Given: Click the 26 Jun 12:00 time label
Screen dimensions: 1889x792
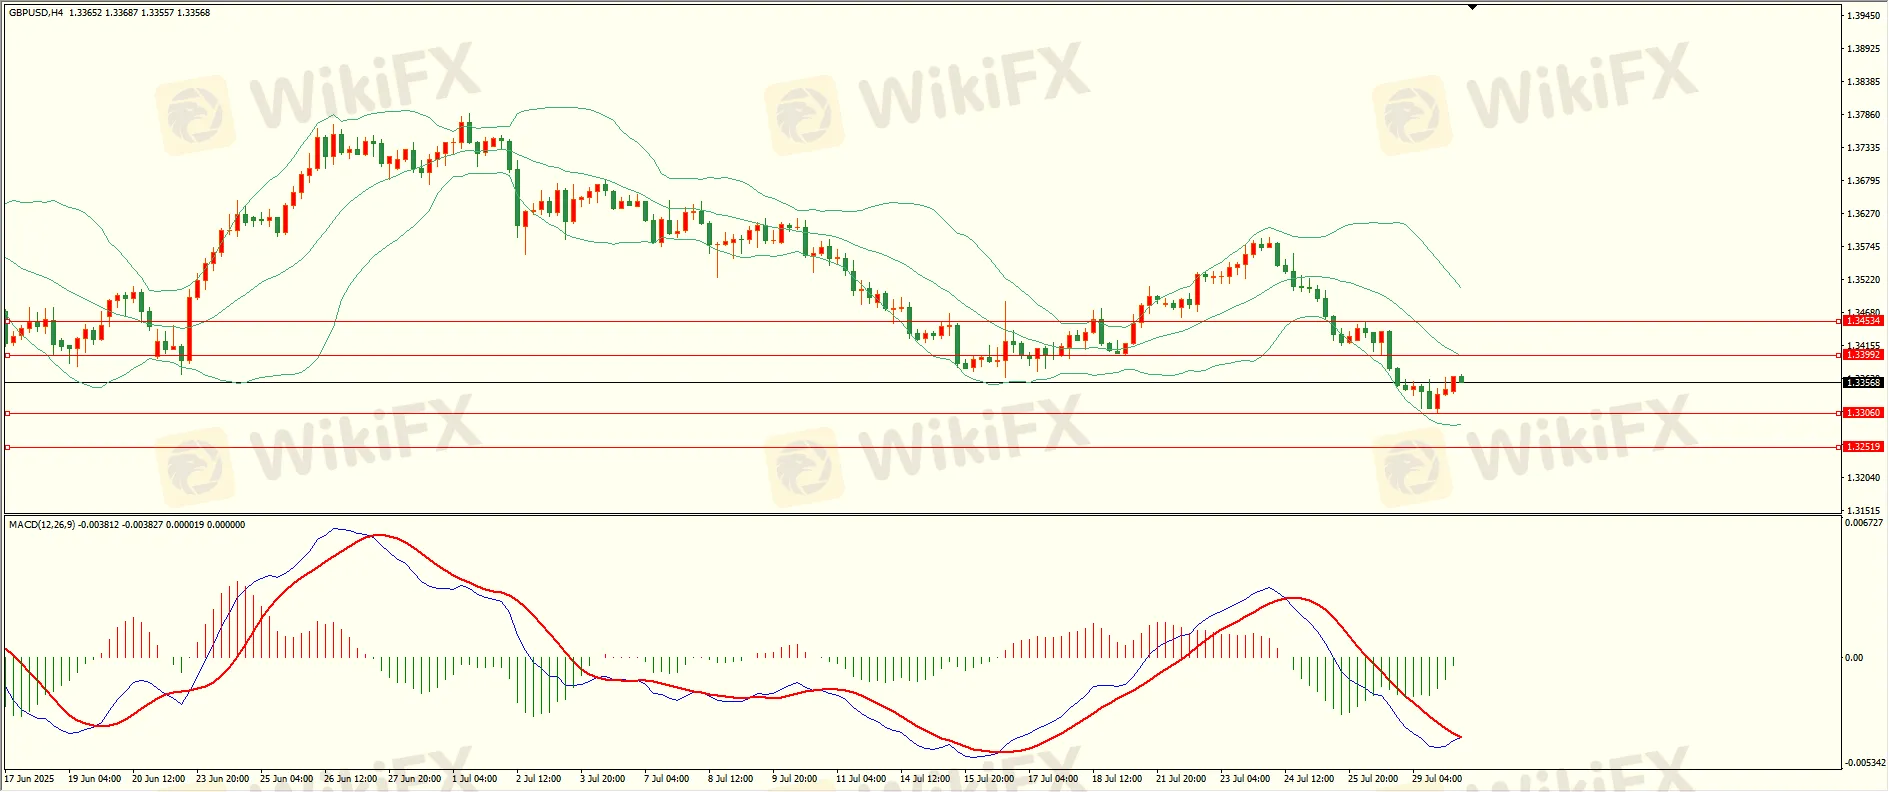Looking at the screenshot, I should [x=350, y=779].
